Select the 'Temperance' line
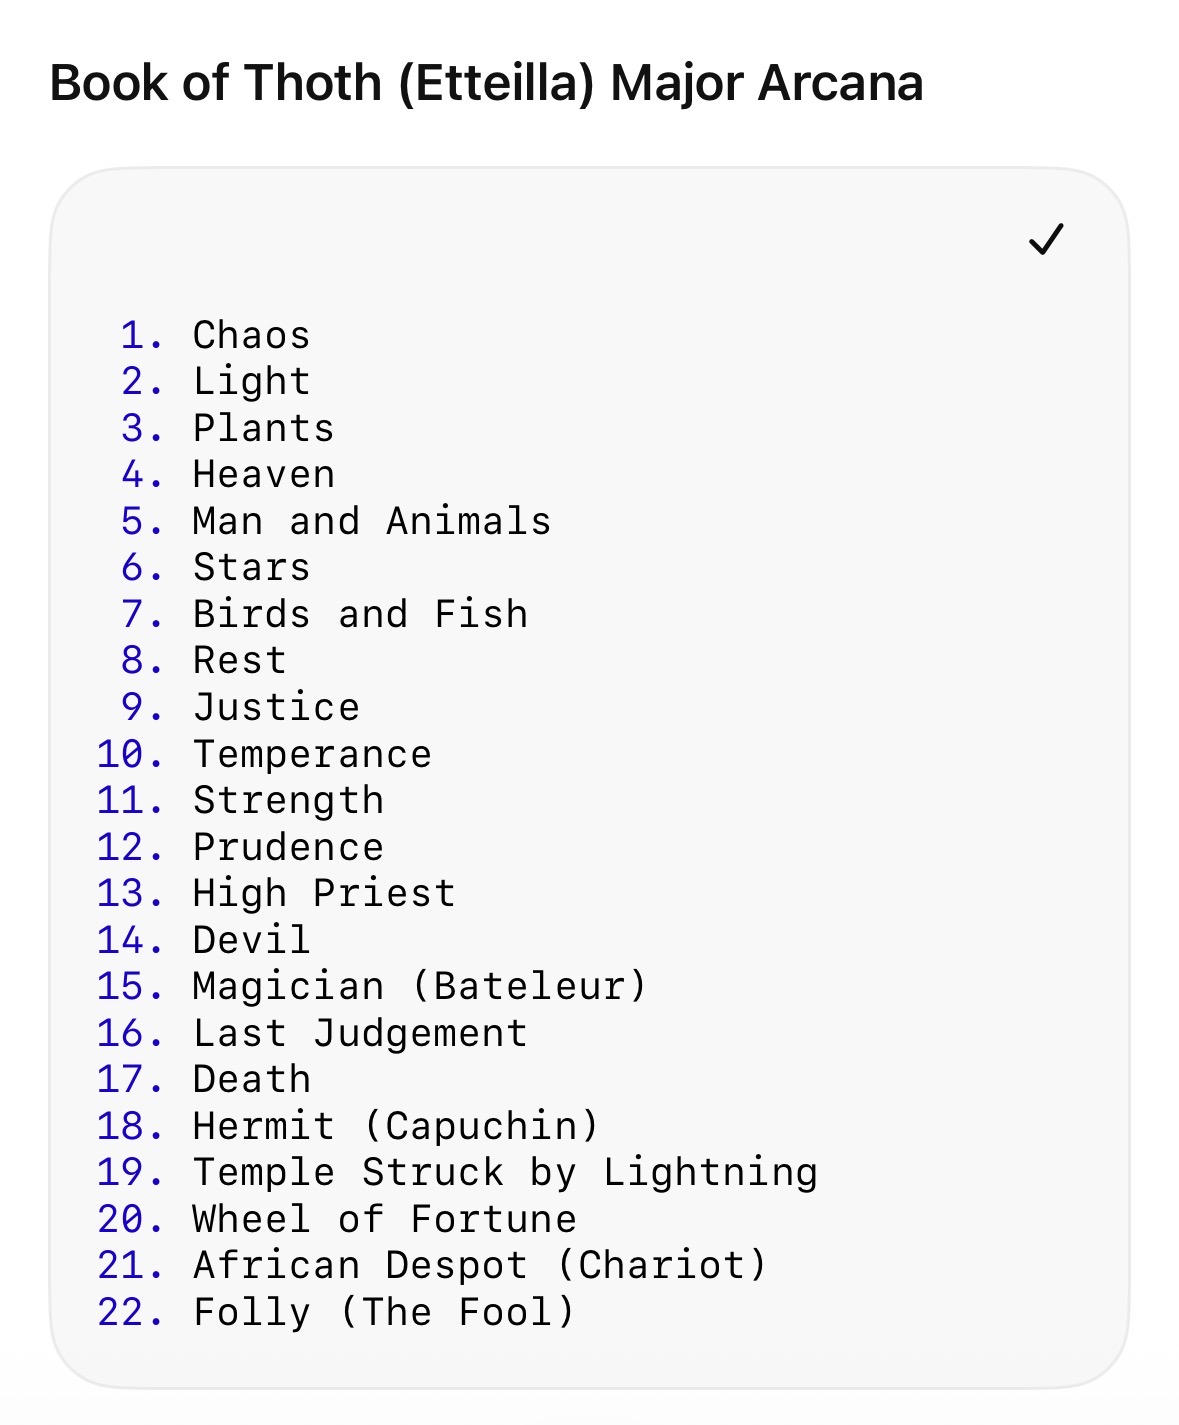 pyautogui.click(x=312, y=754)
